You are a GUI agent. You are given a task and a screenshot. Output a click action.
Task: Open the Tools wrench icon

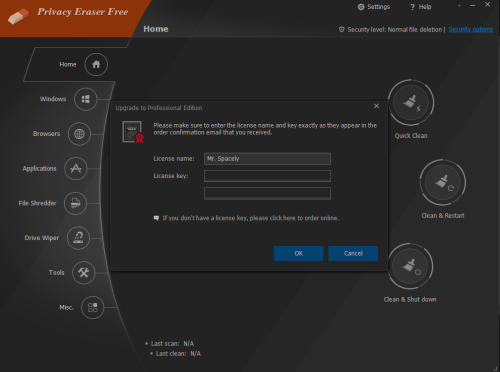coord(83,273)
